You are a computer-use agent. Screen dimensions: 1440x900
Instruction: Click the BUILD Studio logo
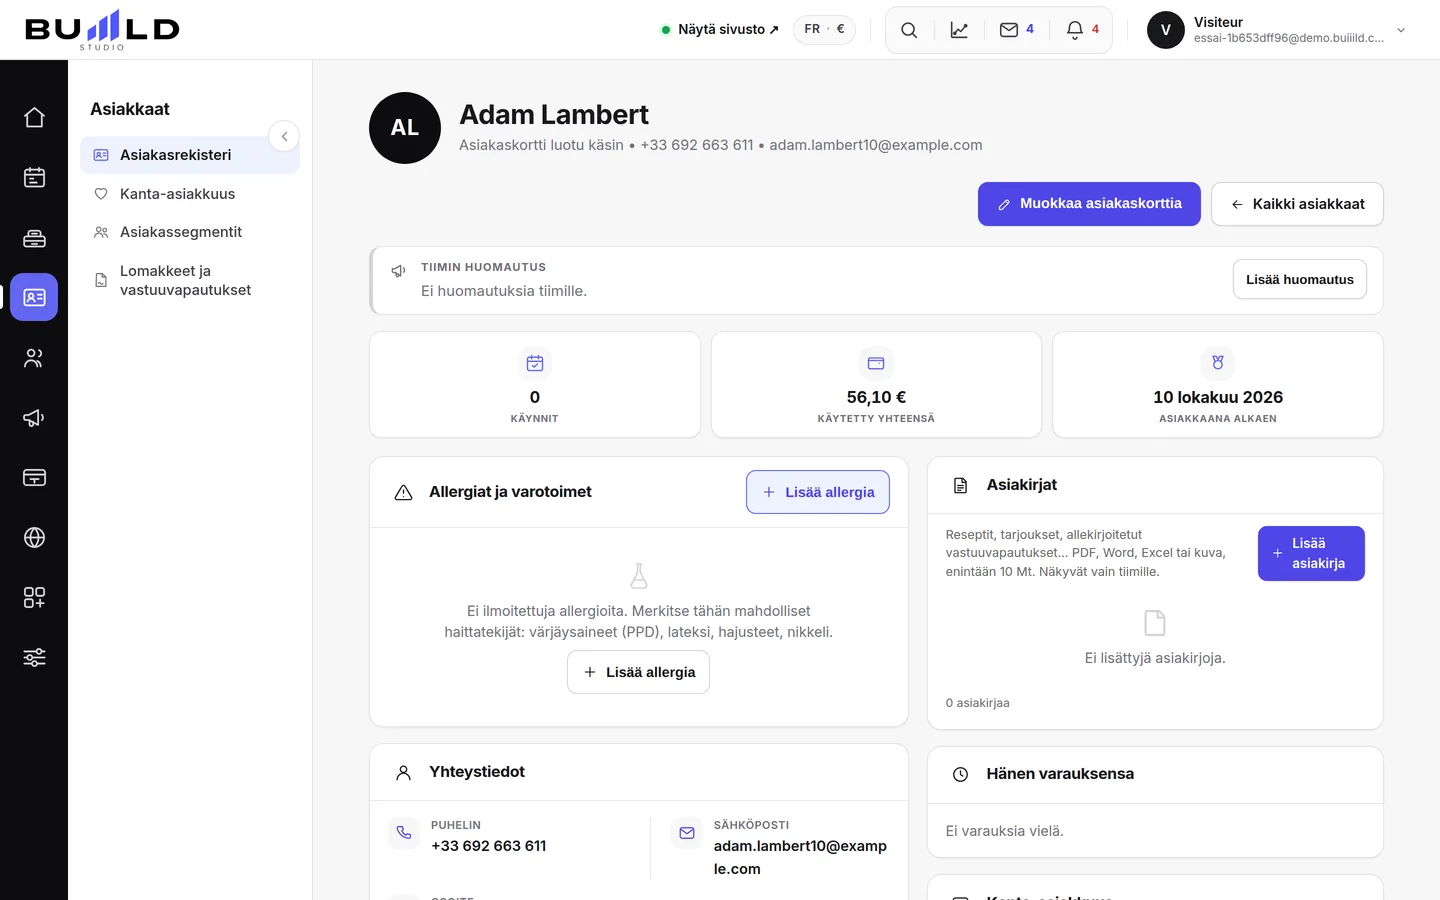(102, 30)
